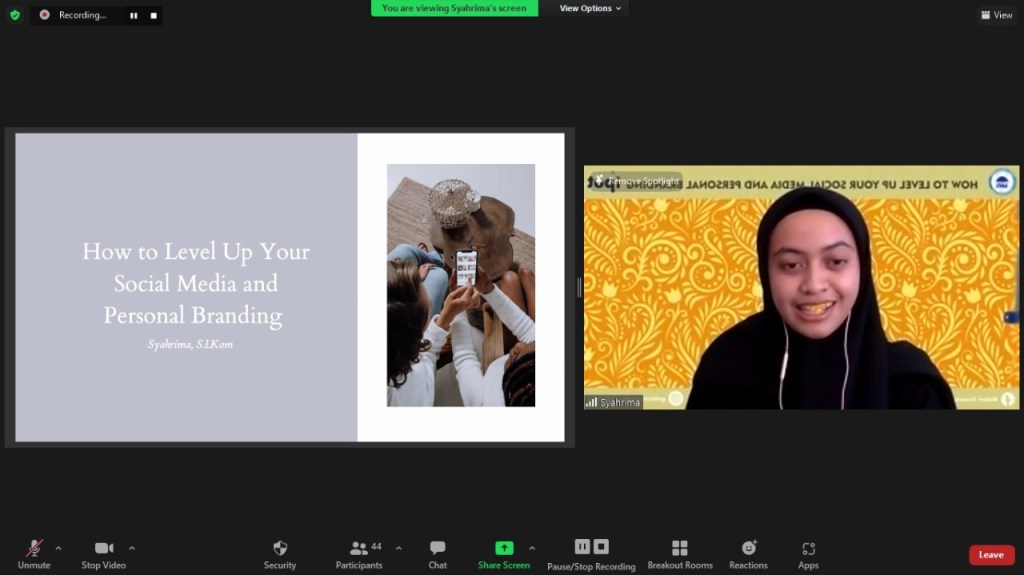Viewport: 1024px width, 575px height.
Task: Open the Apps panel
Action: point(808,548)
